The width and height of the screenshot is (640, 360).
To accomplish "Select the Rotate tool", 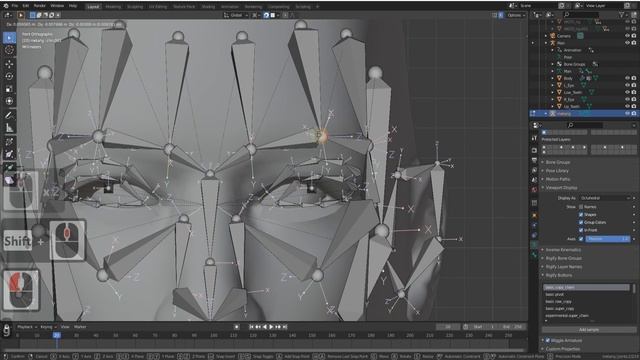I will [x=9, y=76].
